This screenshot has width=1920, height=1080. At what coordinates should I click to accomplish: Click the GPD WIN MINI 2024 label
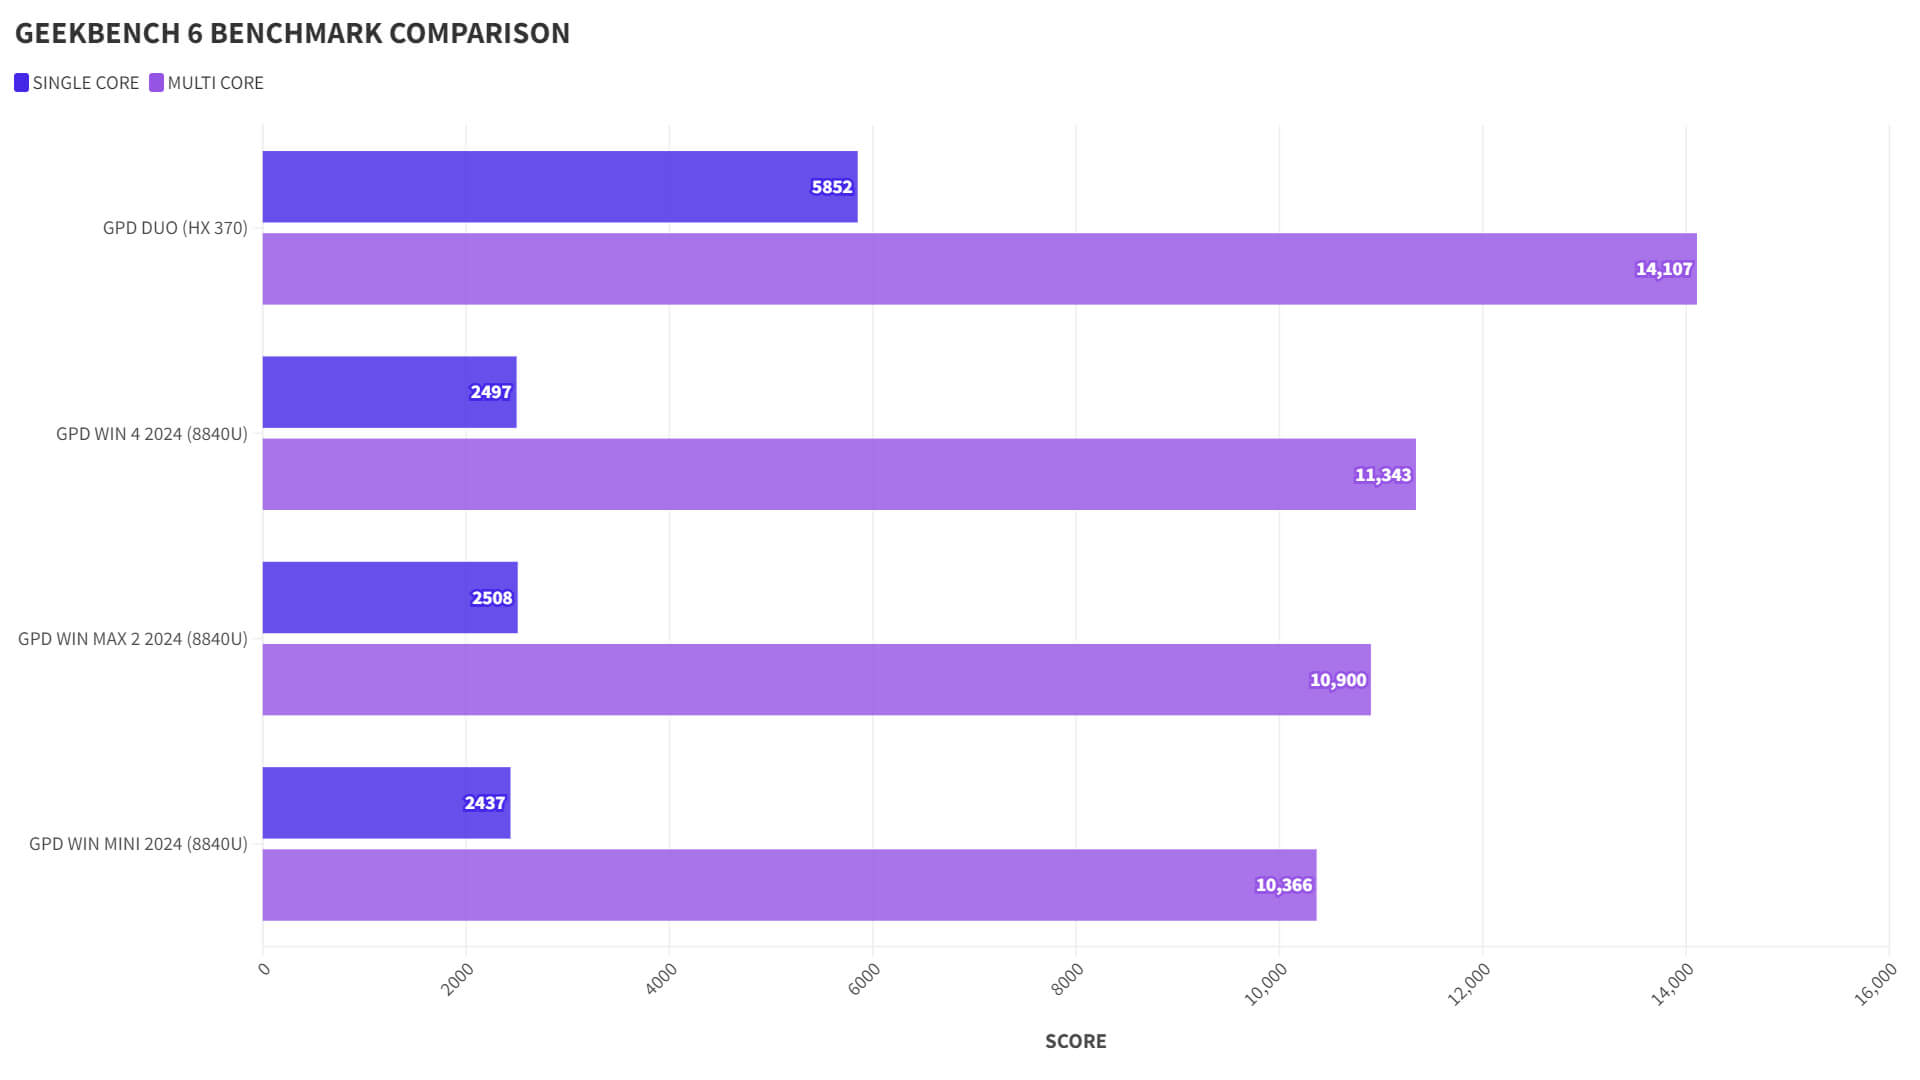point(138,844)
